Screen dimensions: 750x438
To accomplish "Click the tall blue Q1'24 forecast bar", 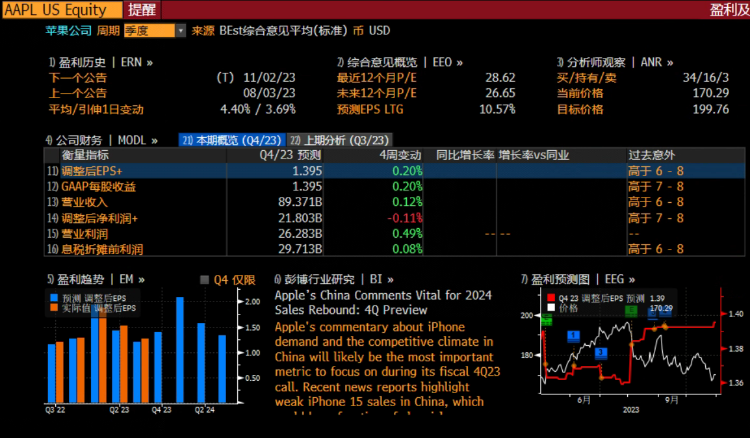I will coord(180,350).
